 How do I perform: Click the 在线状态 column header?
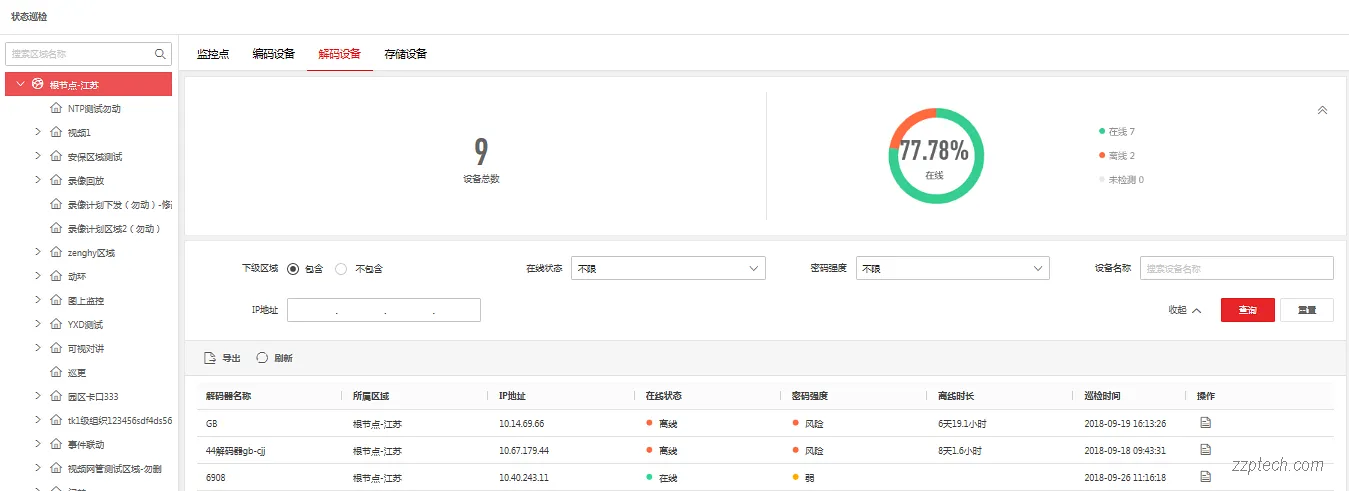click(664, 396)
